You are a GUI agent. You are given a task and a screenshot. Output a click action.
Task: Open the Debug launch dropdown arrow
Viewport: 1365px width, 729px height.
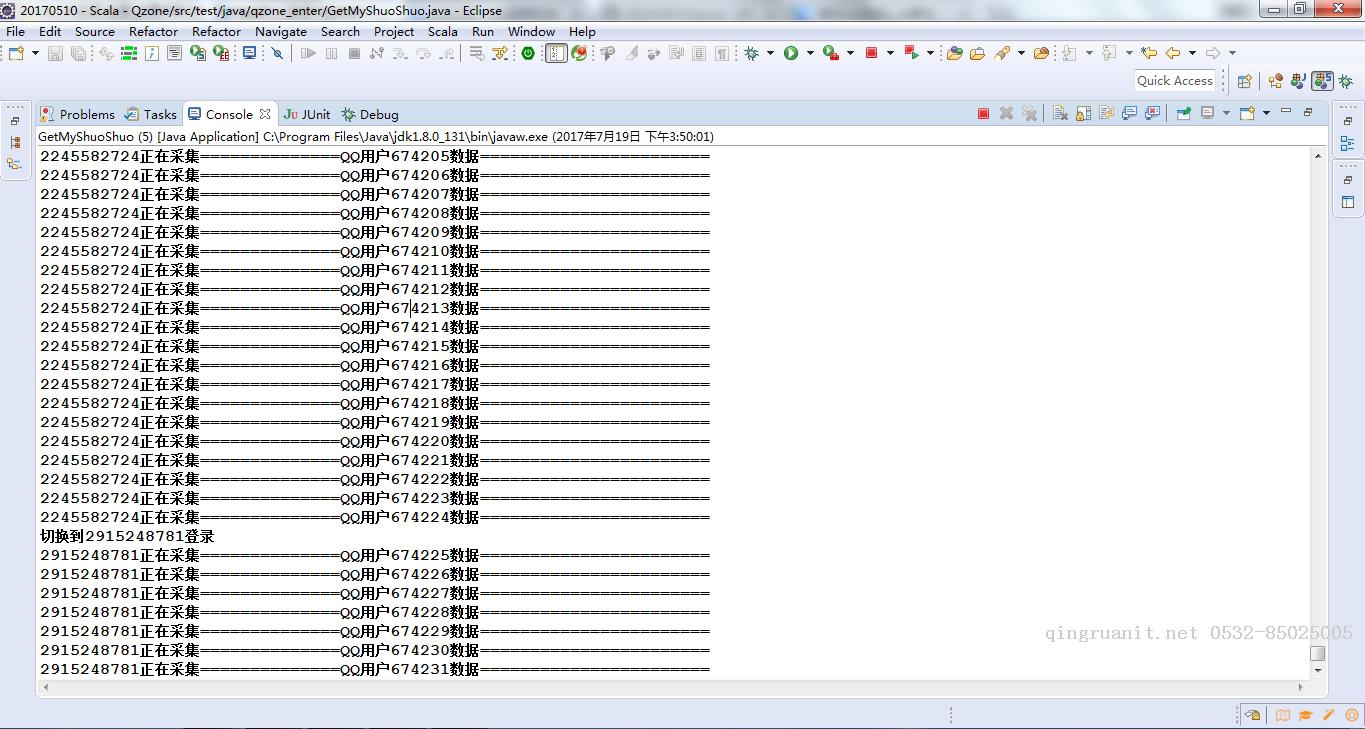[770, 53]
